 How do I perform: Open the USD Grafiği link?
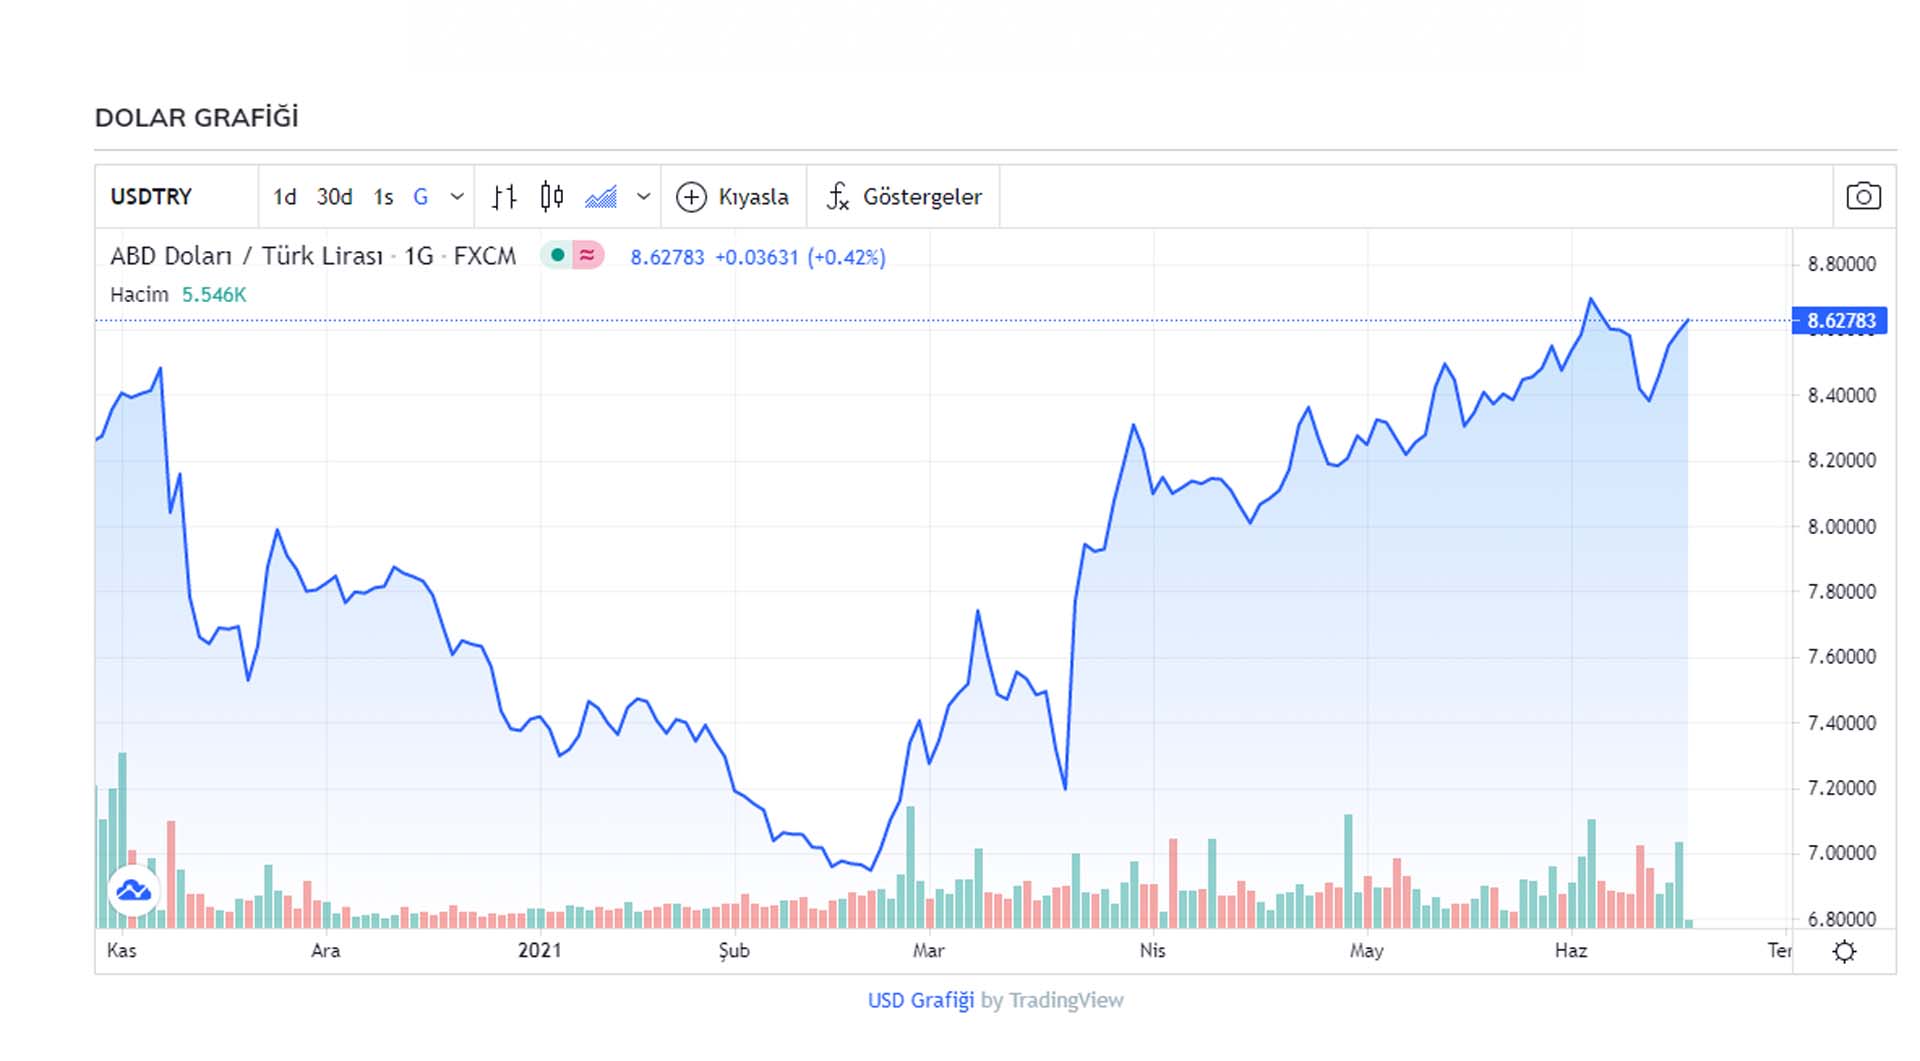point(920,1000)
